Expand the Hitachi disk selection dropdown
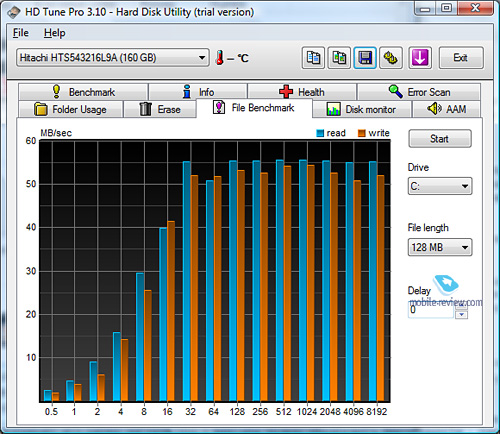This screenshot has width=500, height=434. 113,58
